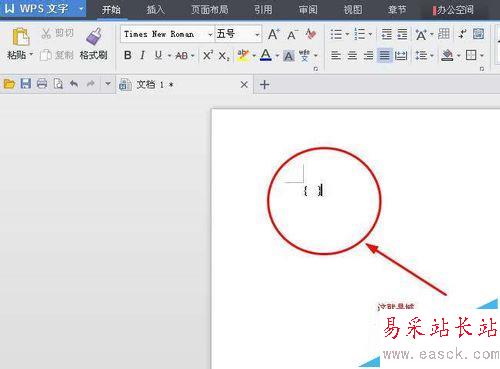The image size is (500, 369).
Task: Click the phonetic guide icon
Action: coord(304,56)
